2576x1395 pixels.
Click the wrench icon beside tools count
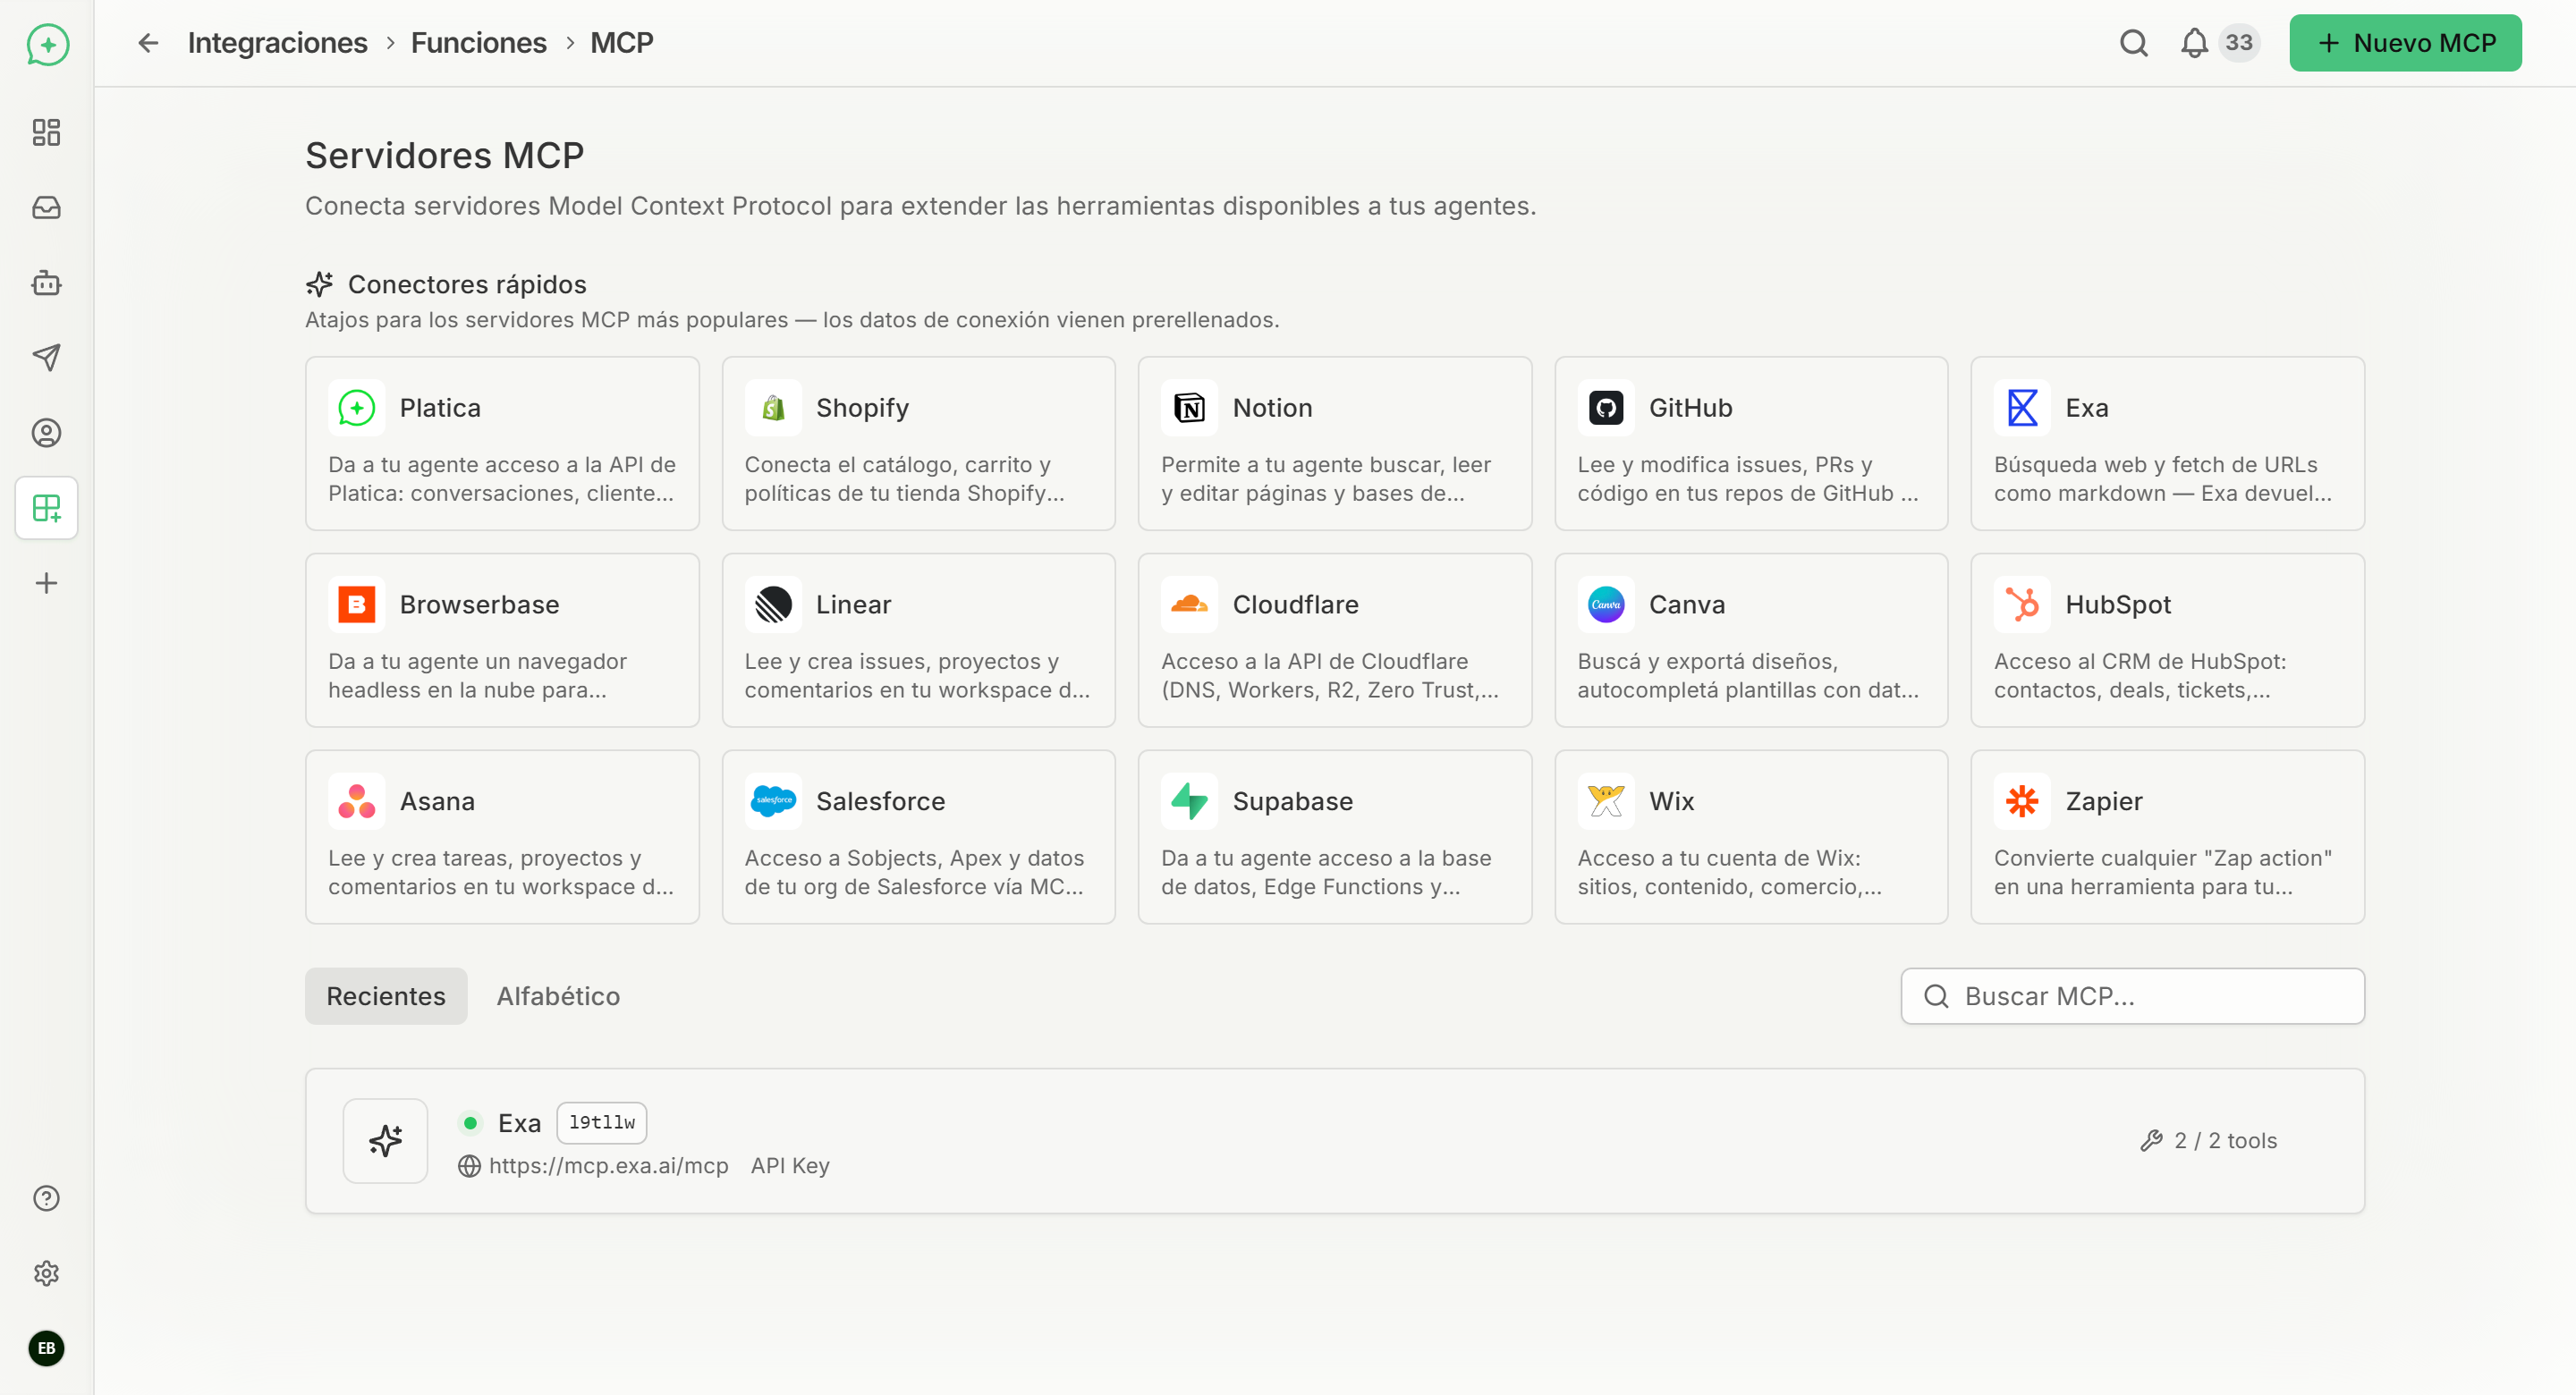(2151, 1141)
